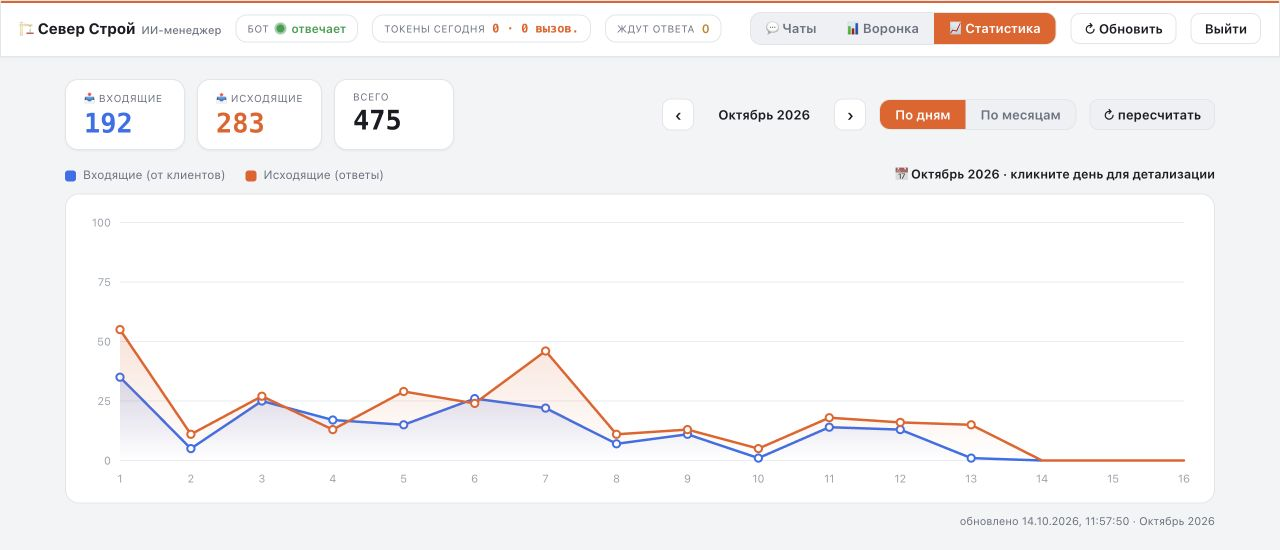This screenshot has height=550, width=1280.
Task: Toggle the Входящие (от клиентов) legend series
Action: (x=145, y=175)
